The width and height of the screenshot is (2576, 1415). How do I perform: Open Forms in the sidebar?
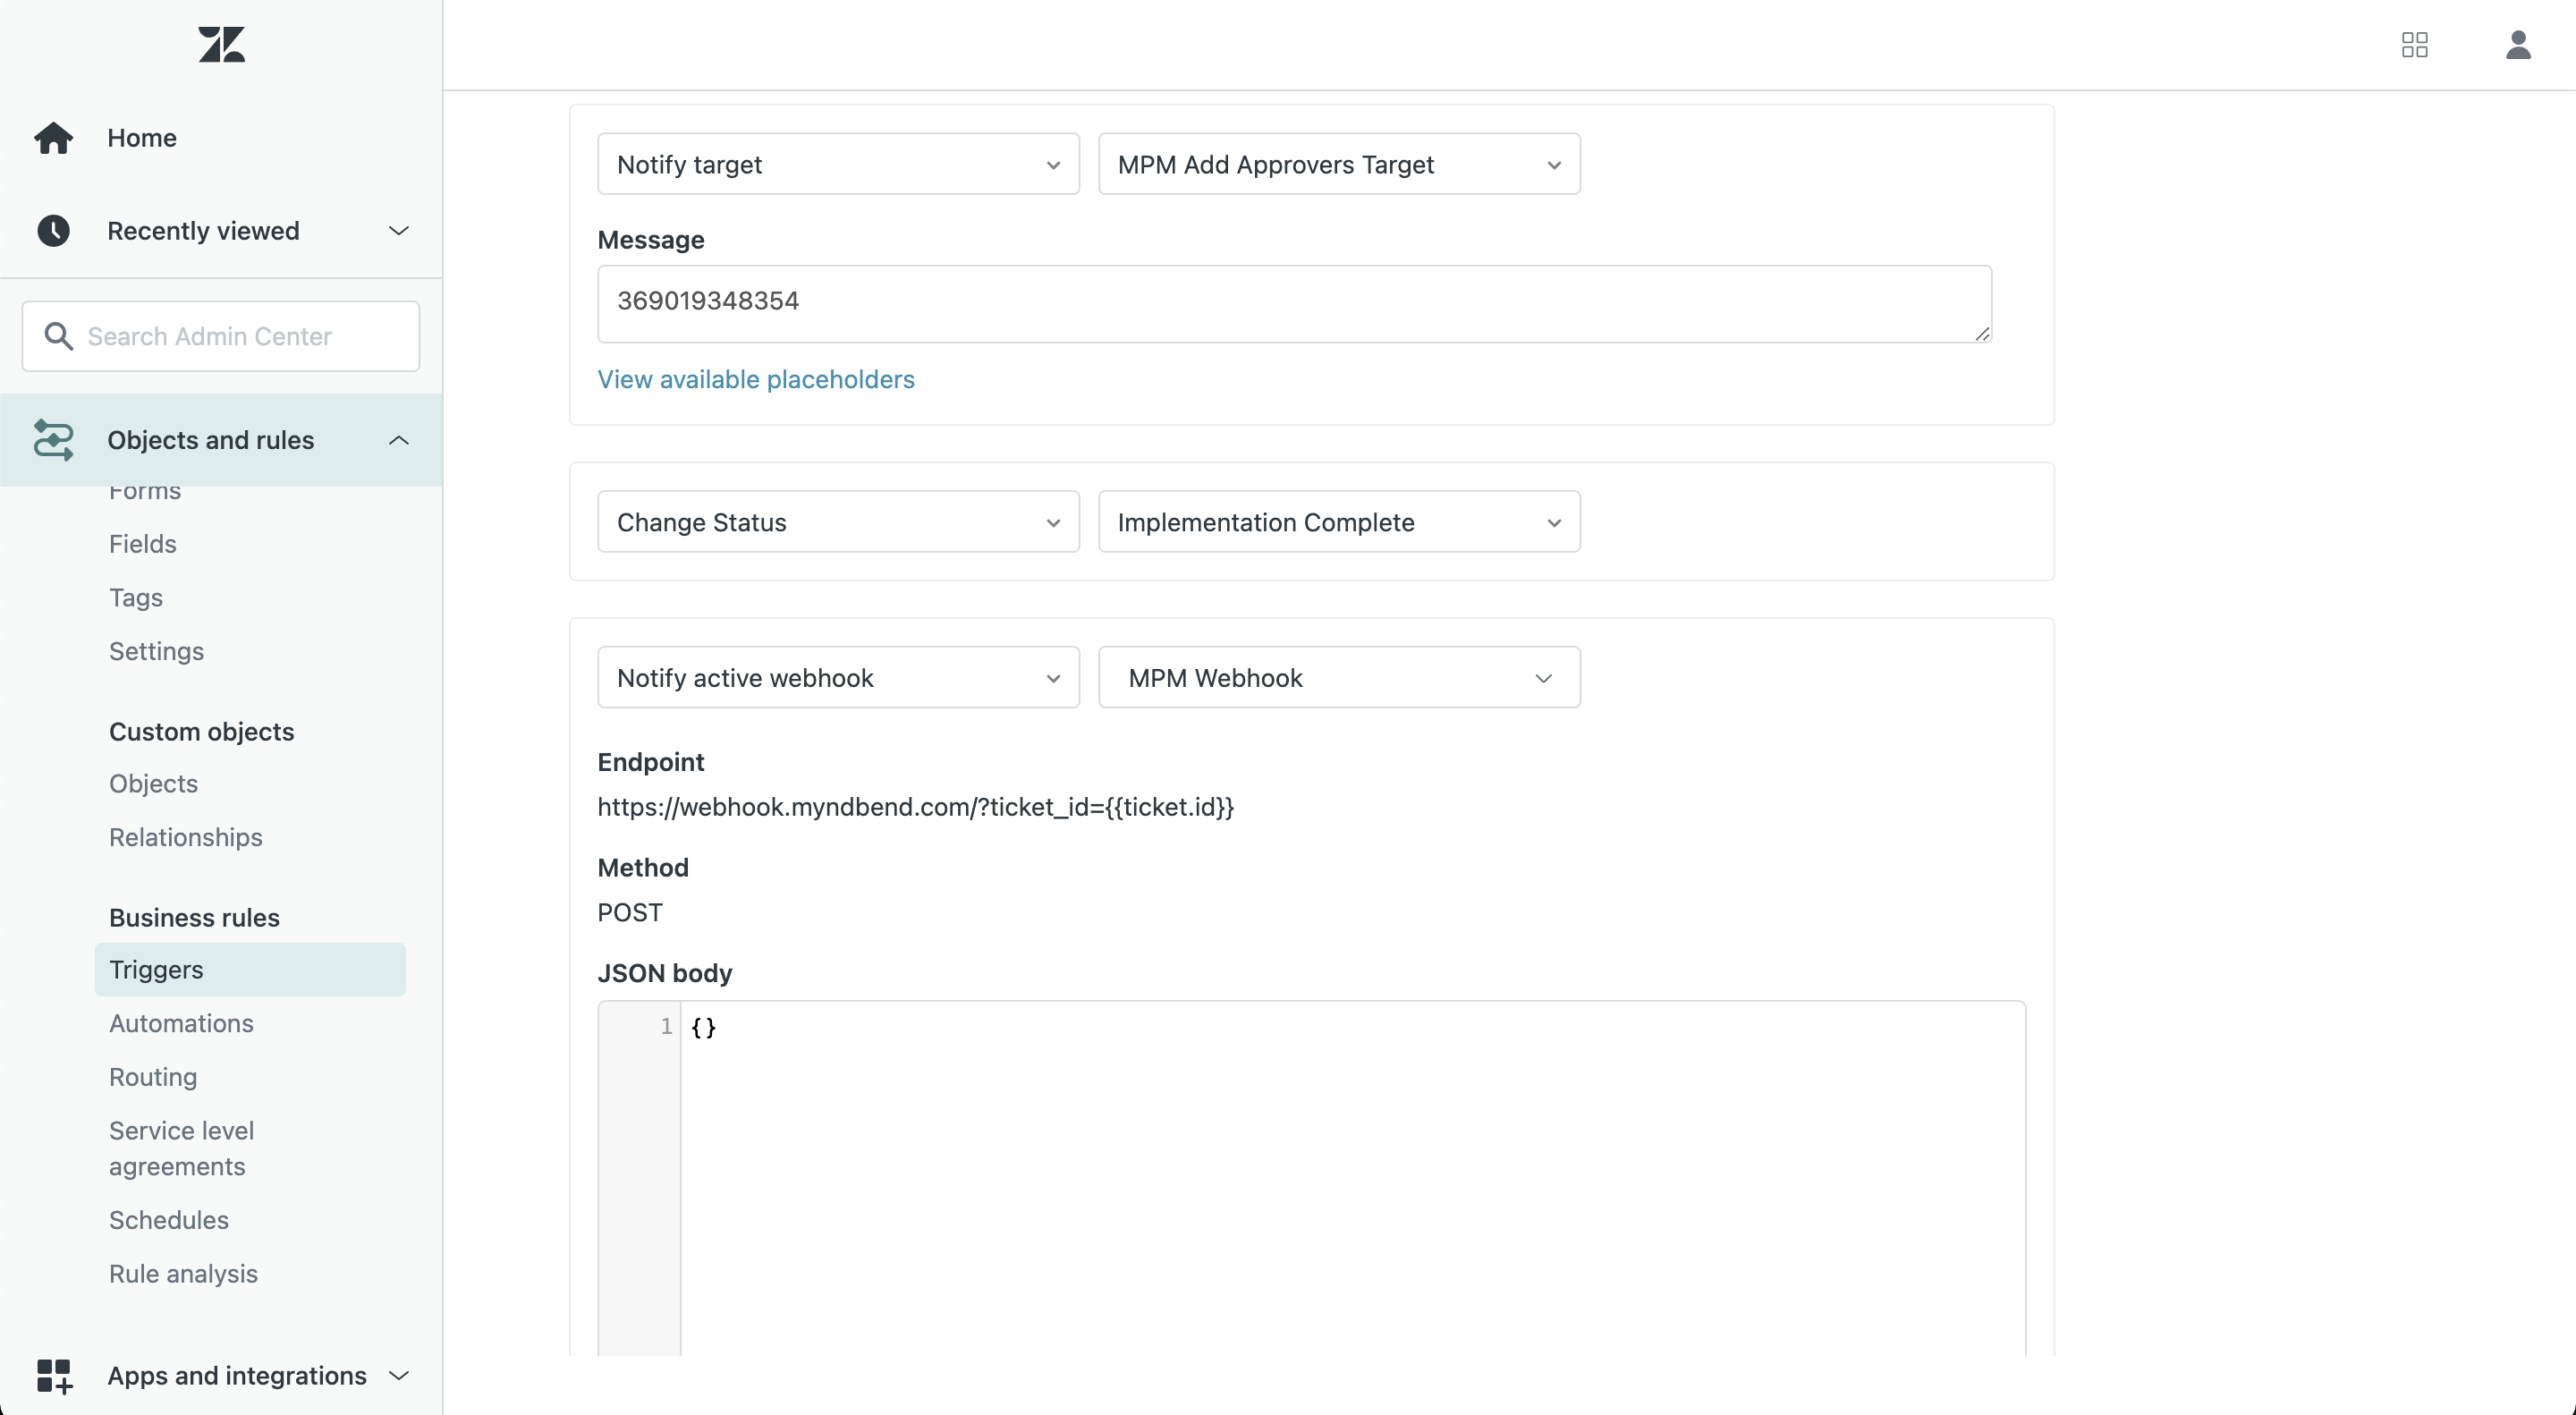145,493
